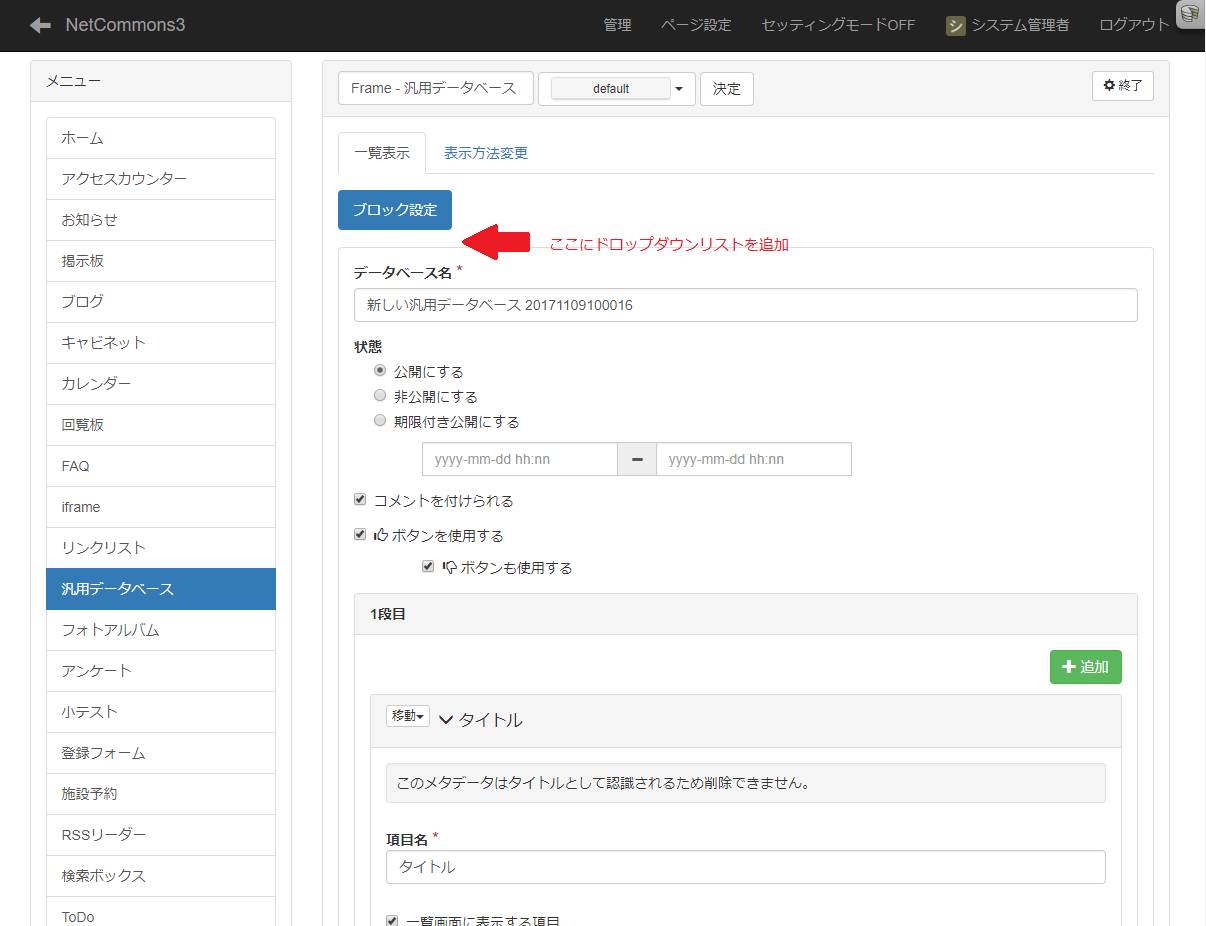Turn off セッティングモードOFF in the header

click(838, 25)
